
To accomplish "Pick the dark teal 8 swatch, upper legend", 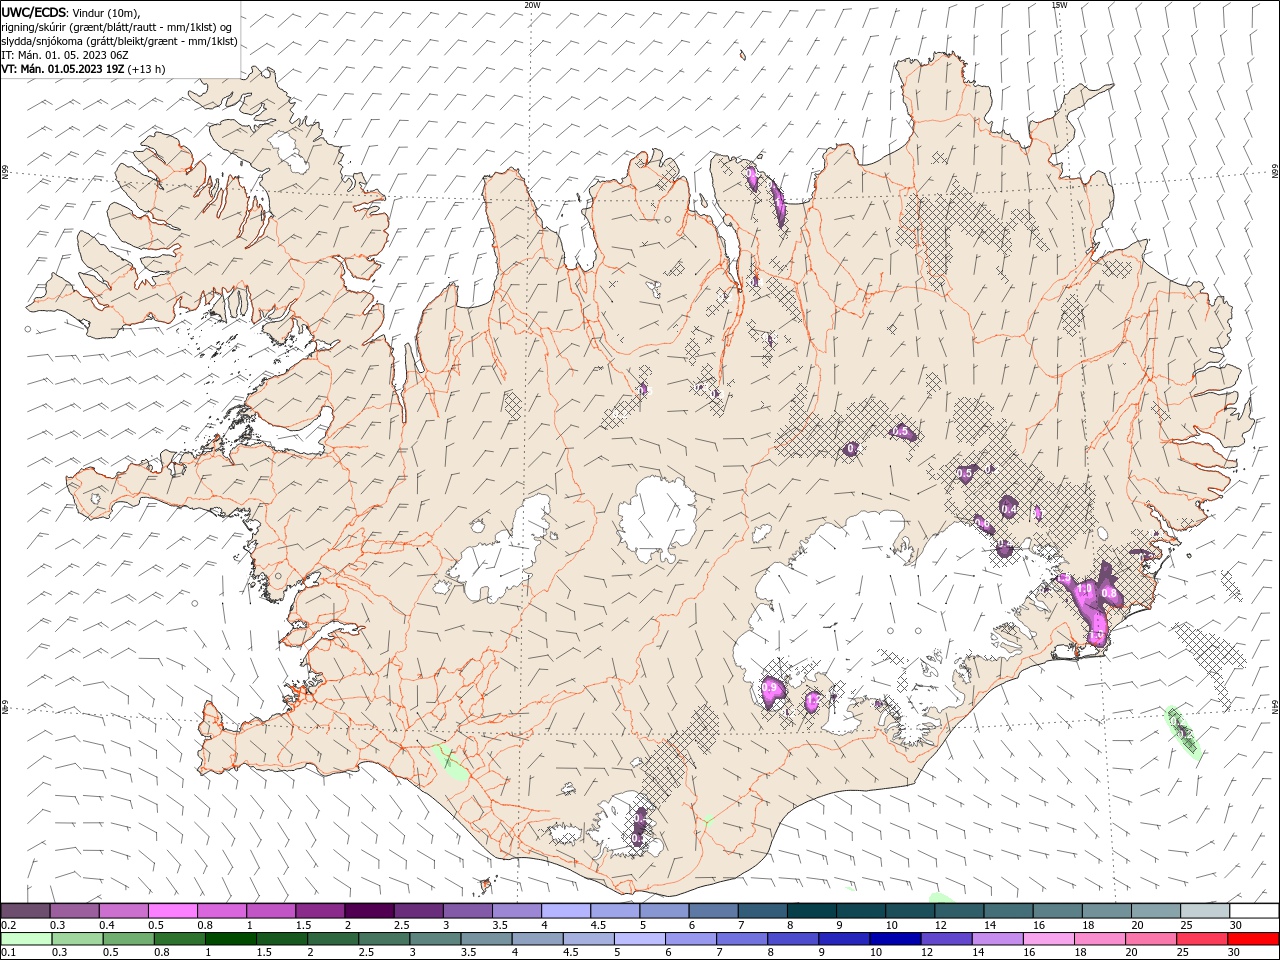I will [x=810, y=911].
